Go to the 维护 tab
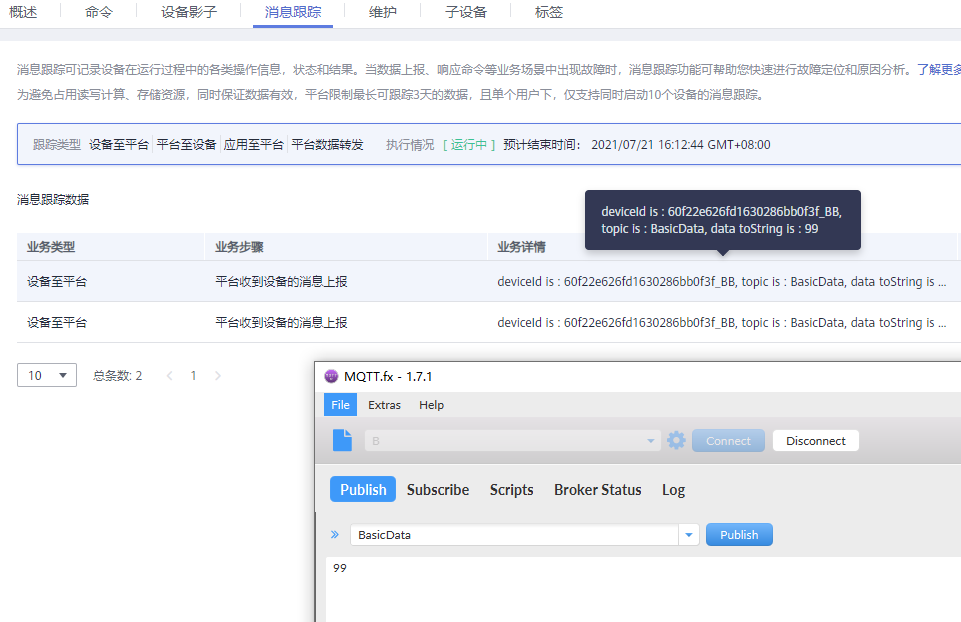 click(382, 12)
